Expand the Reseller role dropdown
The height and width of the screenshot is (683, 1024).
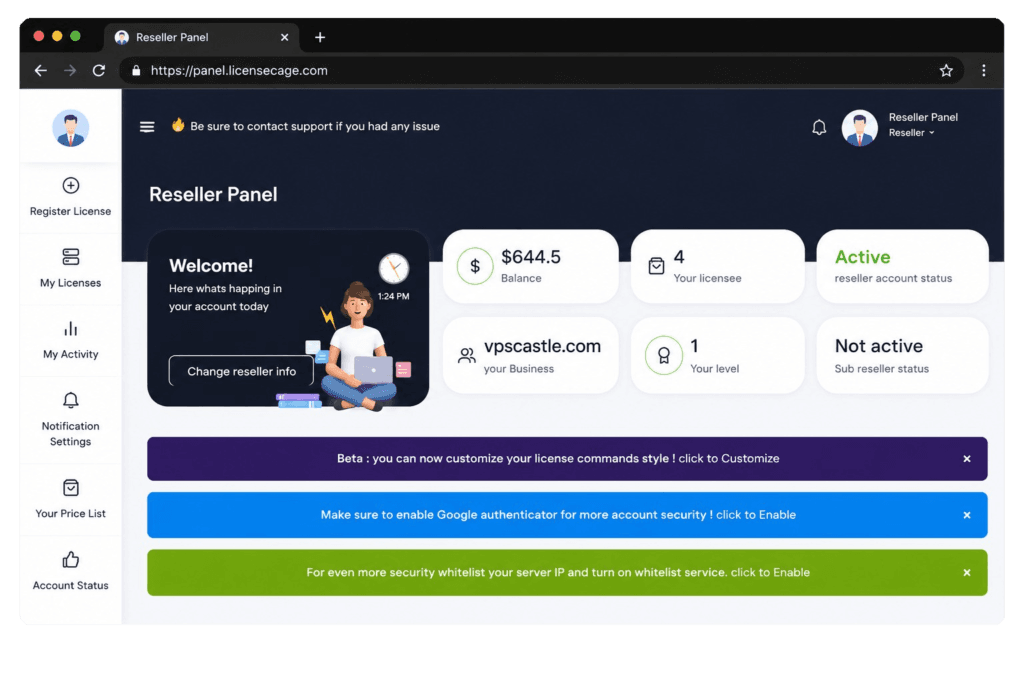coord(911,133)
